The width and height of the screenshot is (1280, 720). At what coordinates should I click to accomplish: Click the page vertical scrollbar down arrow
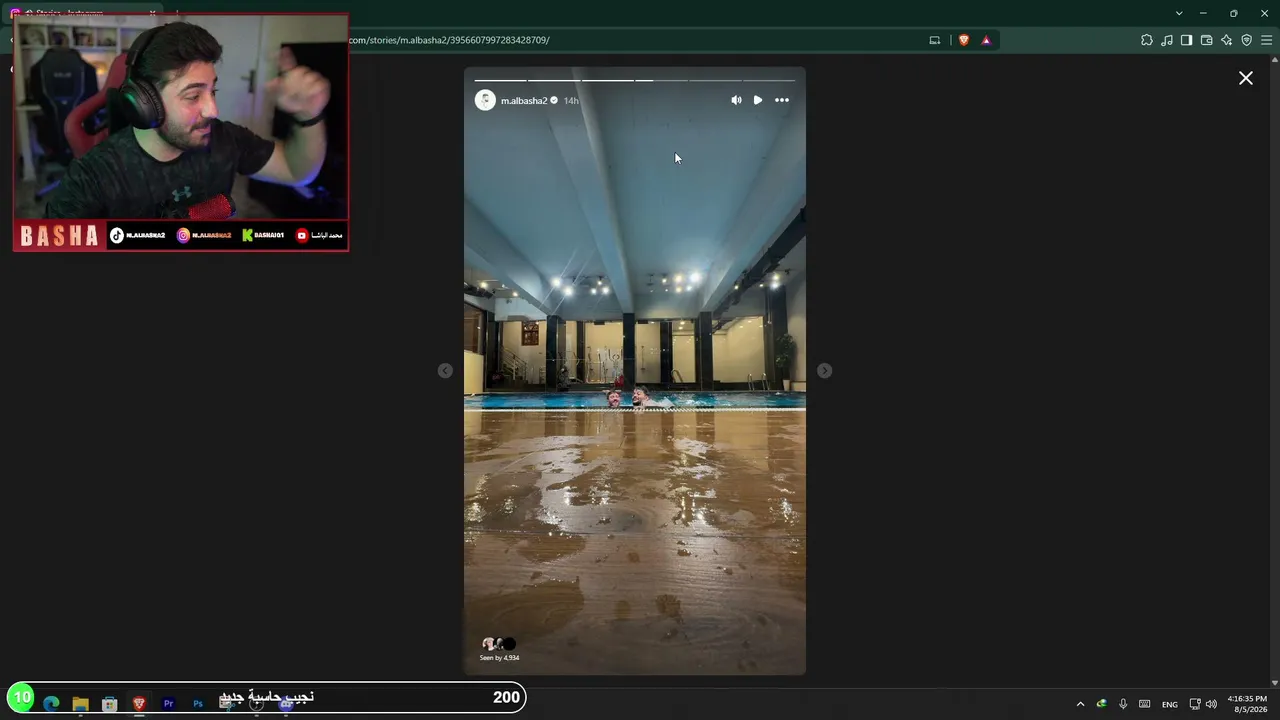[1274, 683]
